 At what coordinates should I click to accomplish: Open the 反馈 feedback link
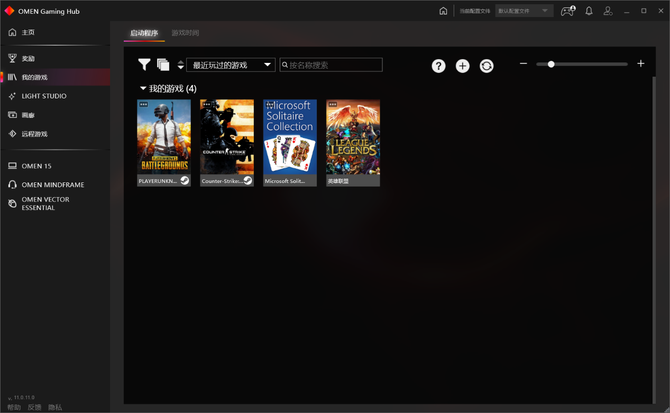pyautogui.click(x=35, y=407)
